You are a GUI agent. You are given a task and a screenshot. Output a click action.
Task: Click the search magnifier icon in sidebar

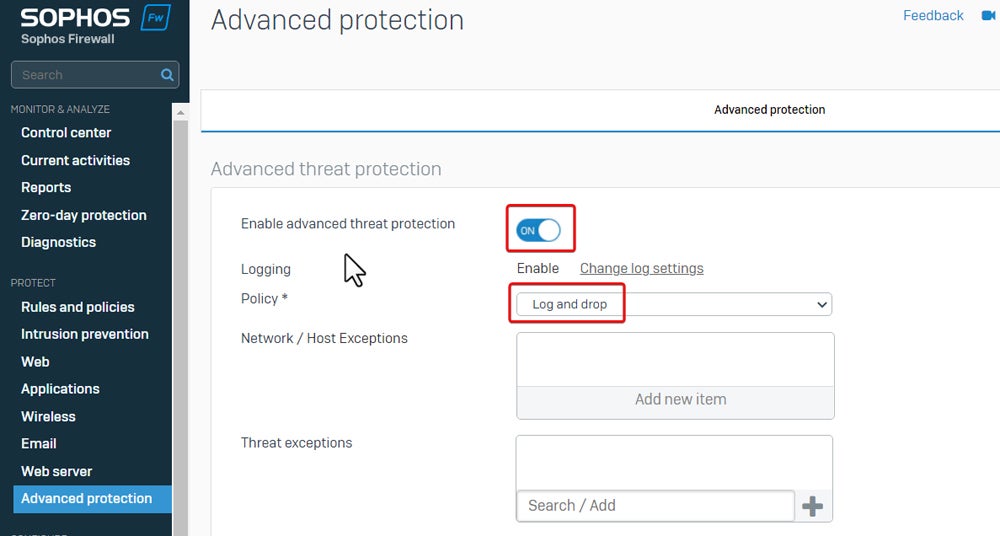tap(167, 75)
